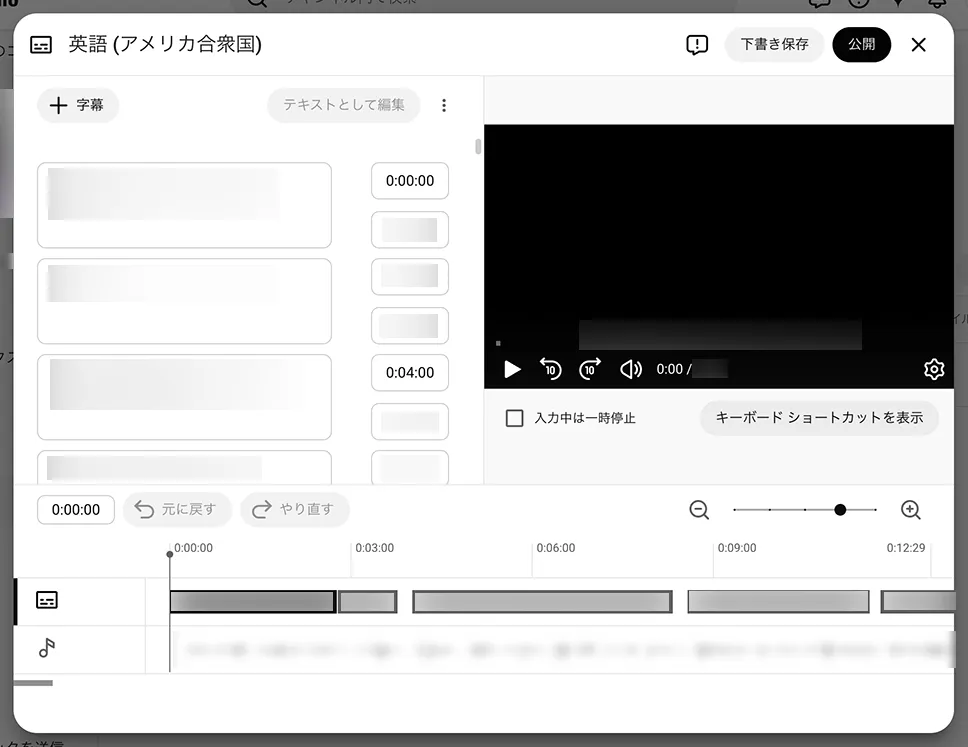Play the video preview

pyautogui.click(x=512, y=369)
